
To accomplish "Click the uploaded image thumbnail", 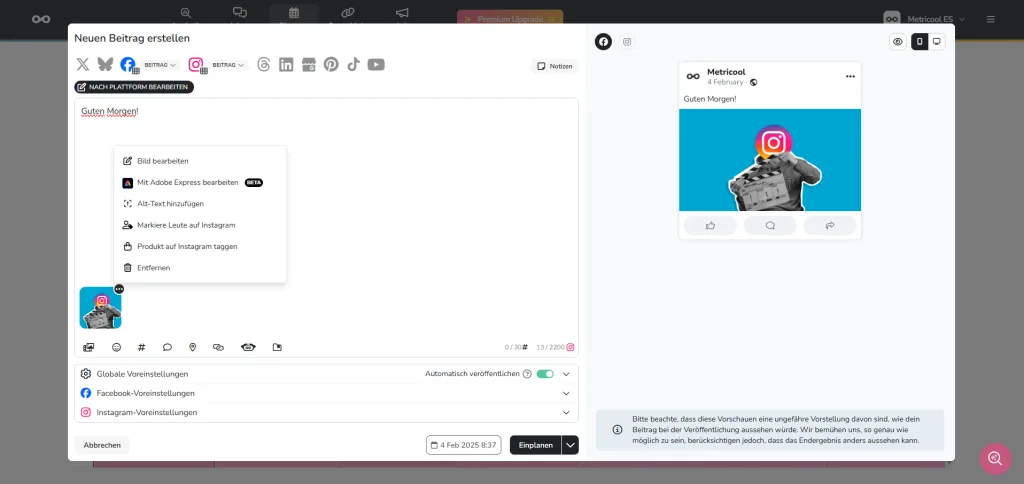I will point(100,309).
